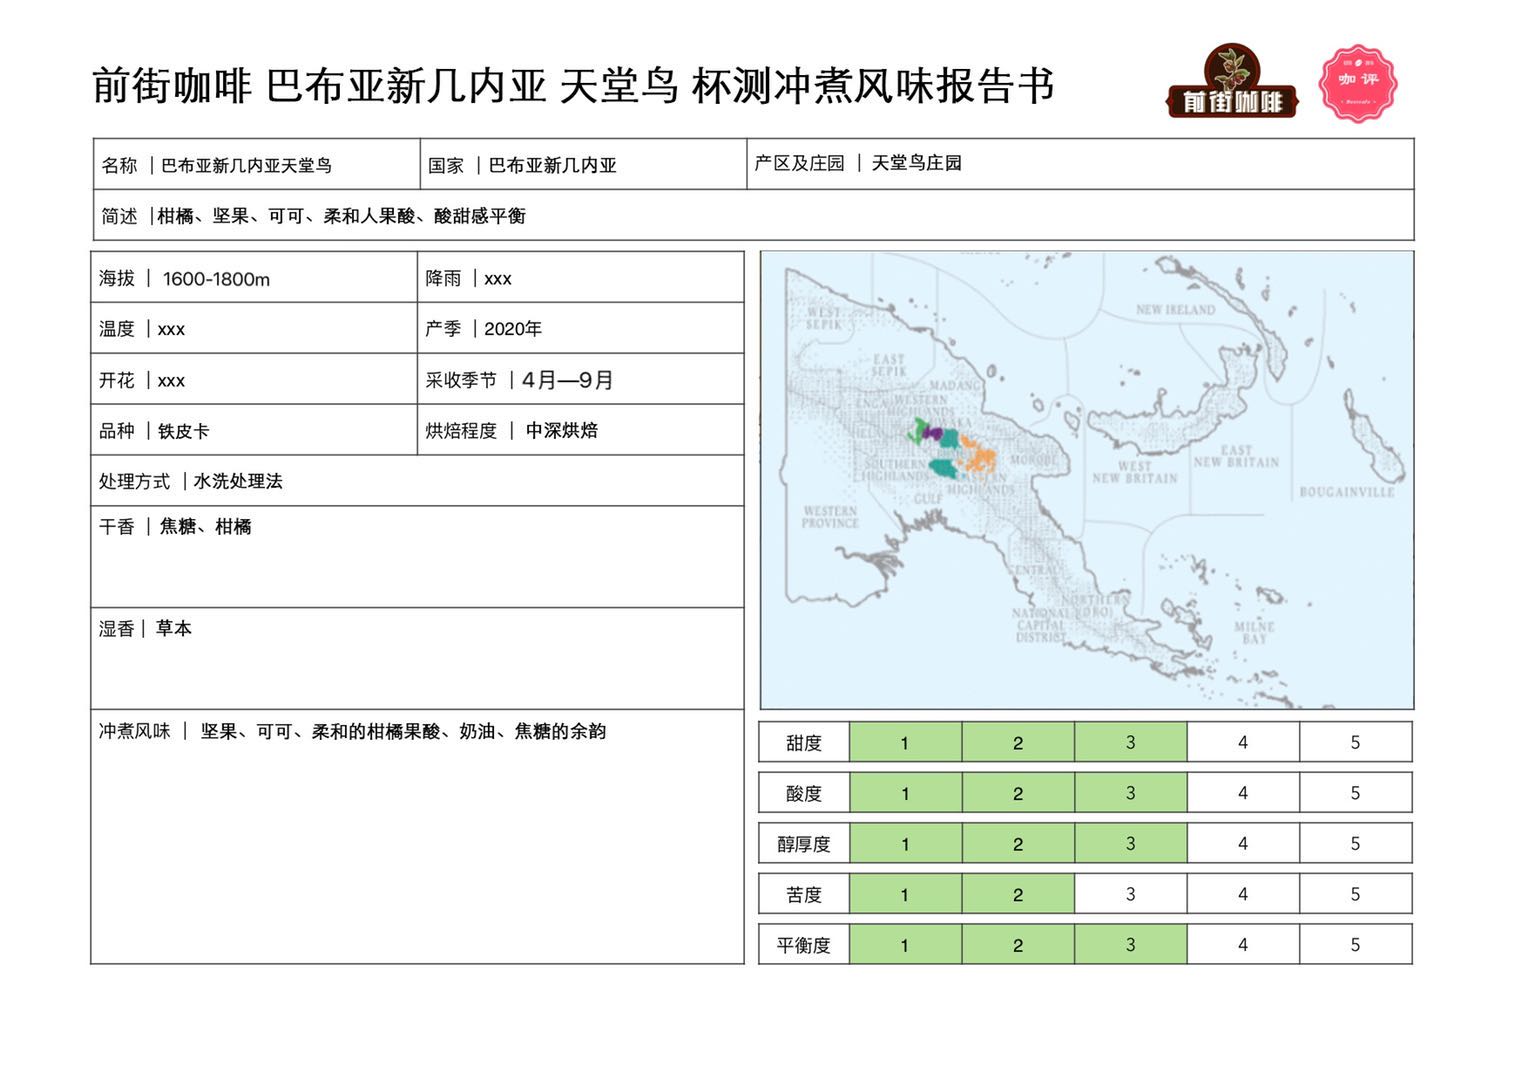Click the NEW IRELAND label on the map
This screenshot has height=1080, width=1528.
point(1175,310)
